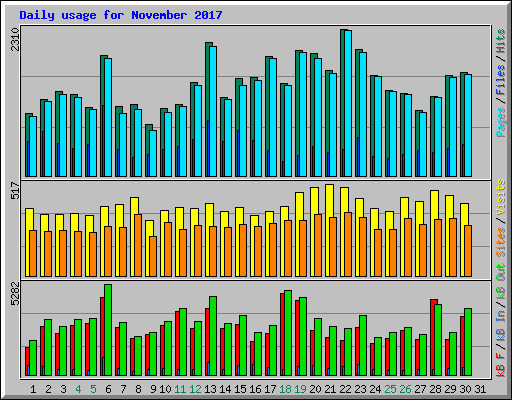
Task: Select the "2310" top axis value
Action: pyautogui.click(x=15, y=39)
